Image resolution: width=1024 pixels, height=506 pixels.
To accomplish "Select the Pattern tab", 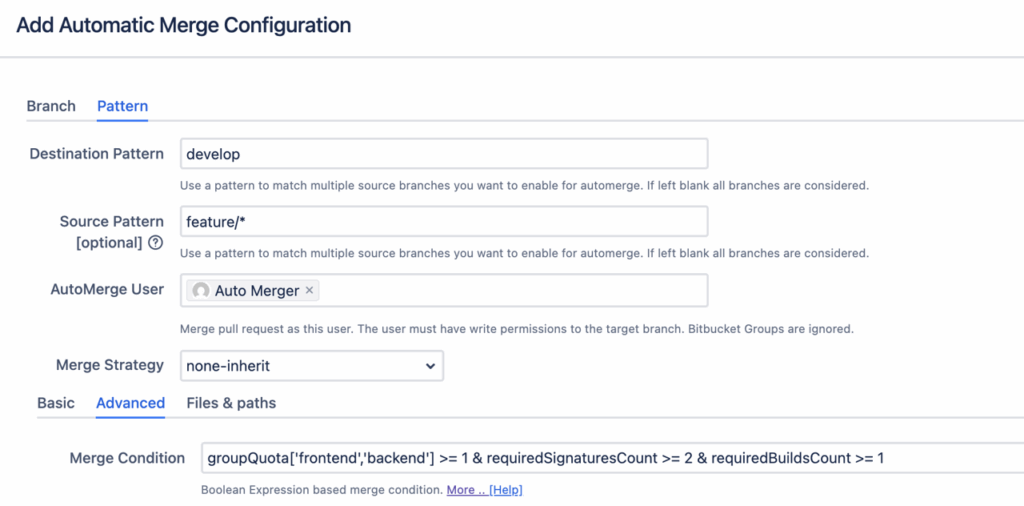I will pos(122,106).
